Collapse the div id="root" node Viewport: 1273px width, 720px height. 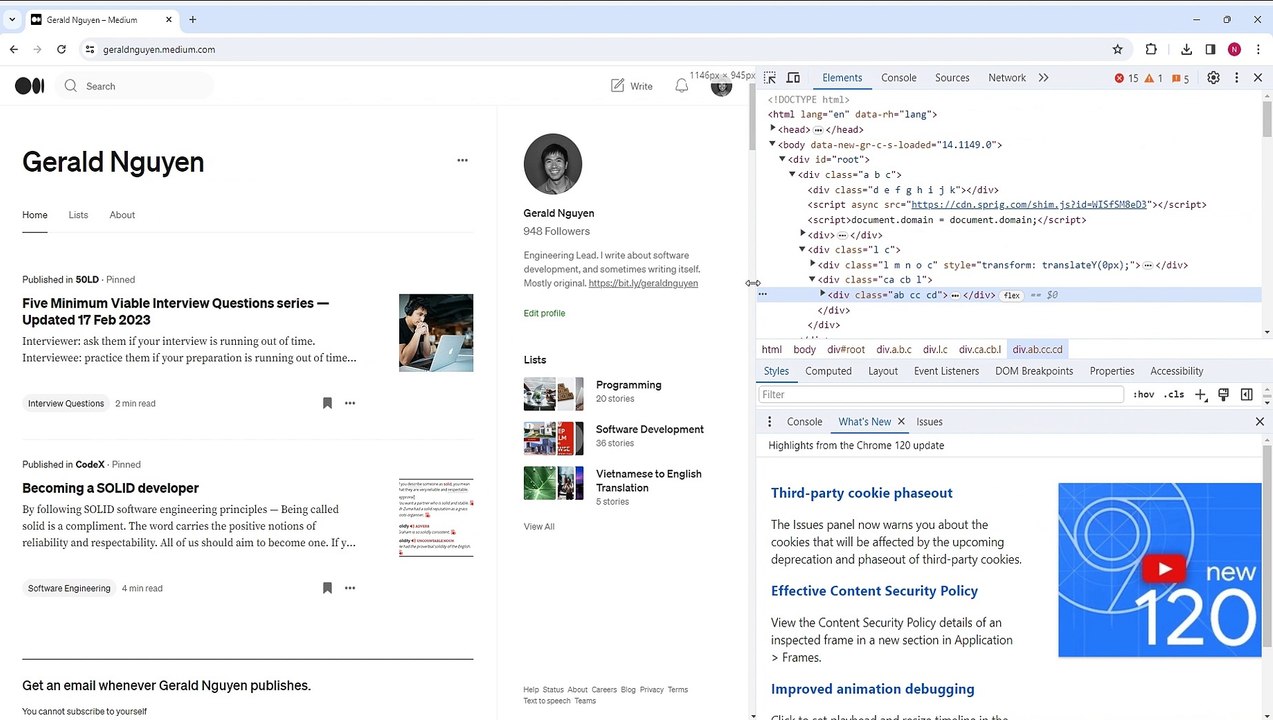[783, 159]
